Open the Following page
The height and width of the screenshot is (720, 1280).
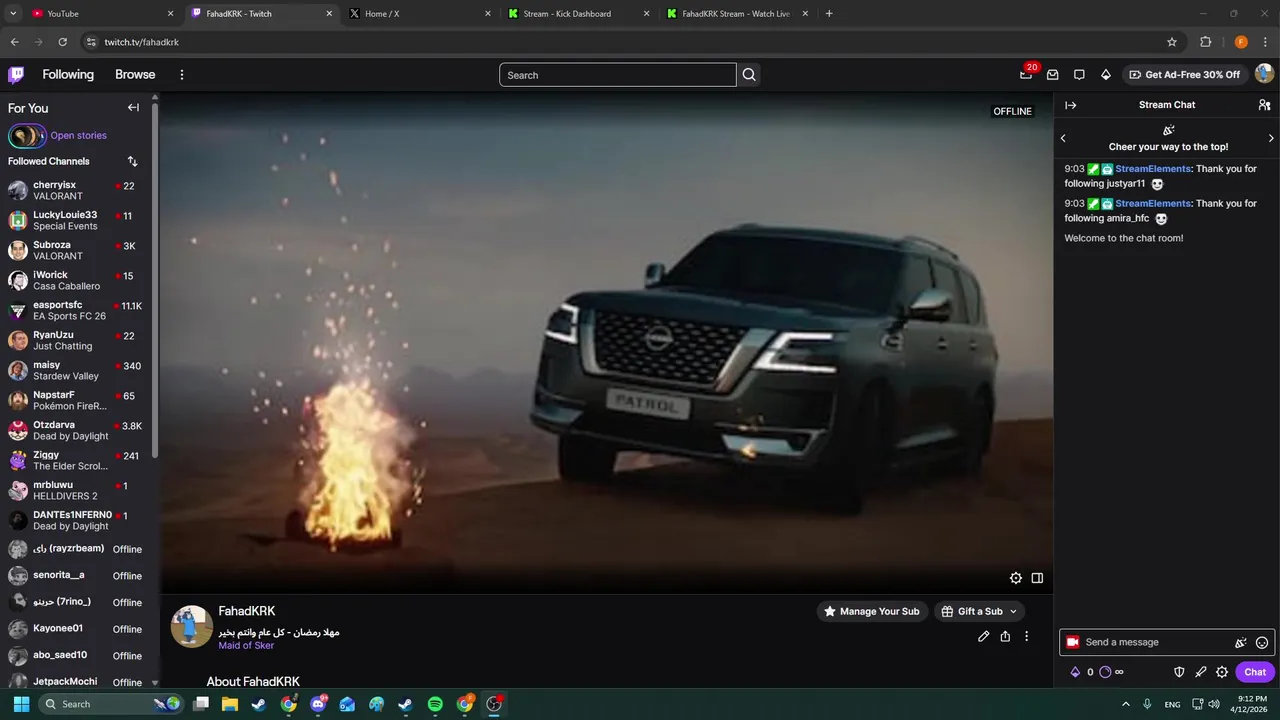(x=68, y=75)
